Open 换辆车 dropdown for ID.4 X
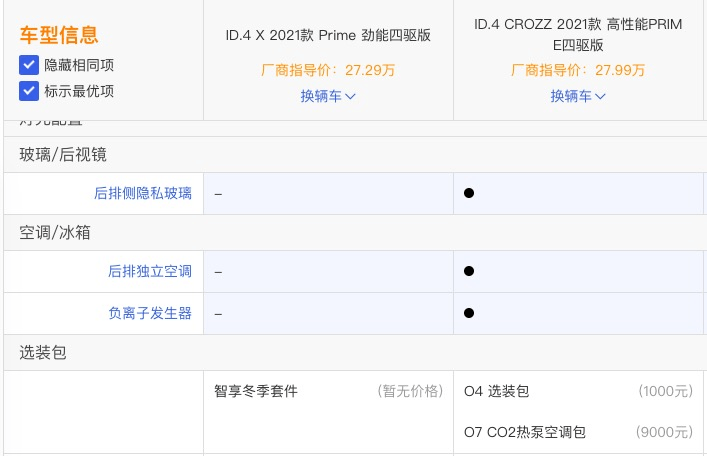 click(x=328, y=96)
